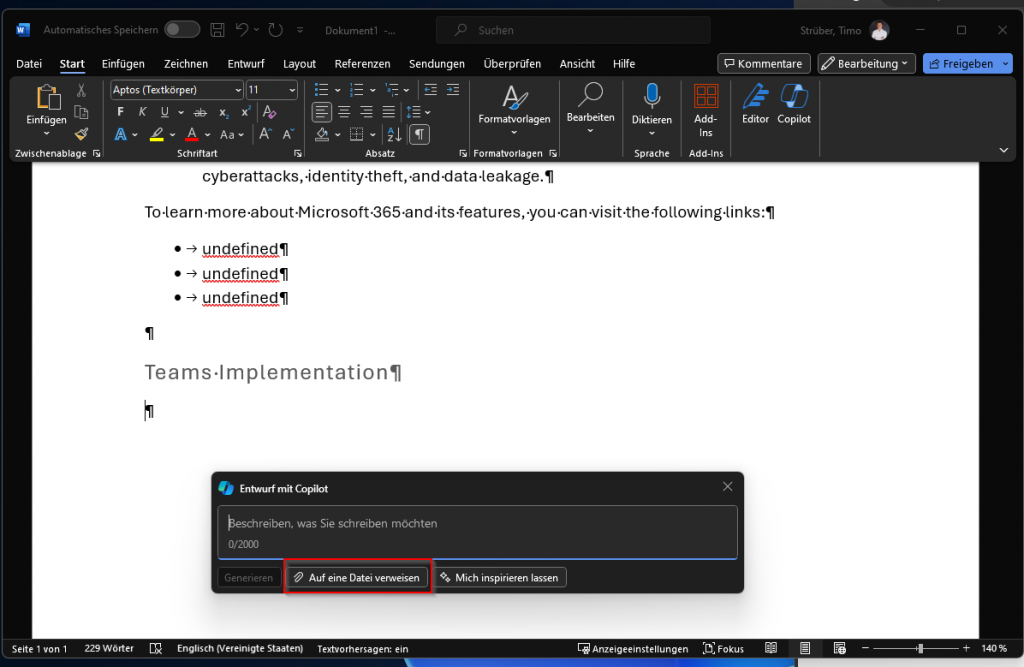This screenshot has height=667, width=1024.
Task: Cut selection with the scissors icon
Action: point(82,91)
